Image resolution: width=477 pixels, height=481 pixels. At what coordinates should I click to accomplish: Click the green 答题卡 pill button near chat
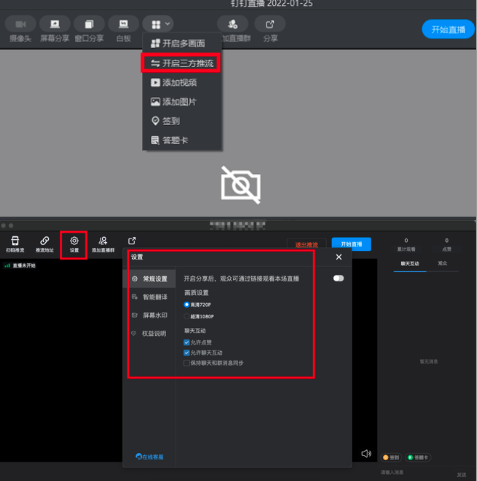point(418,457)
